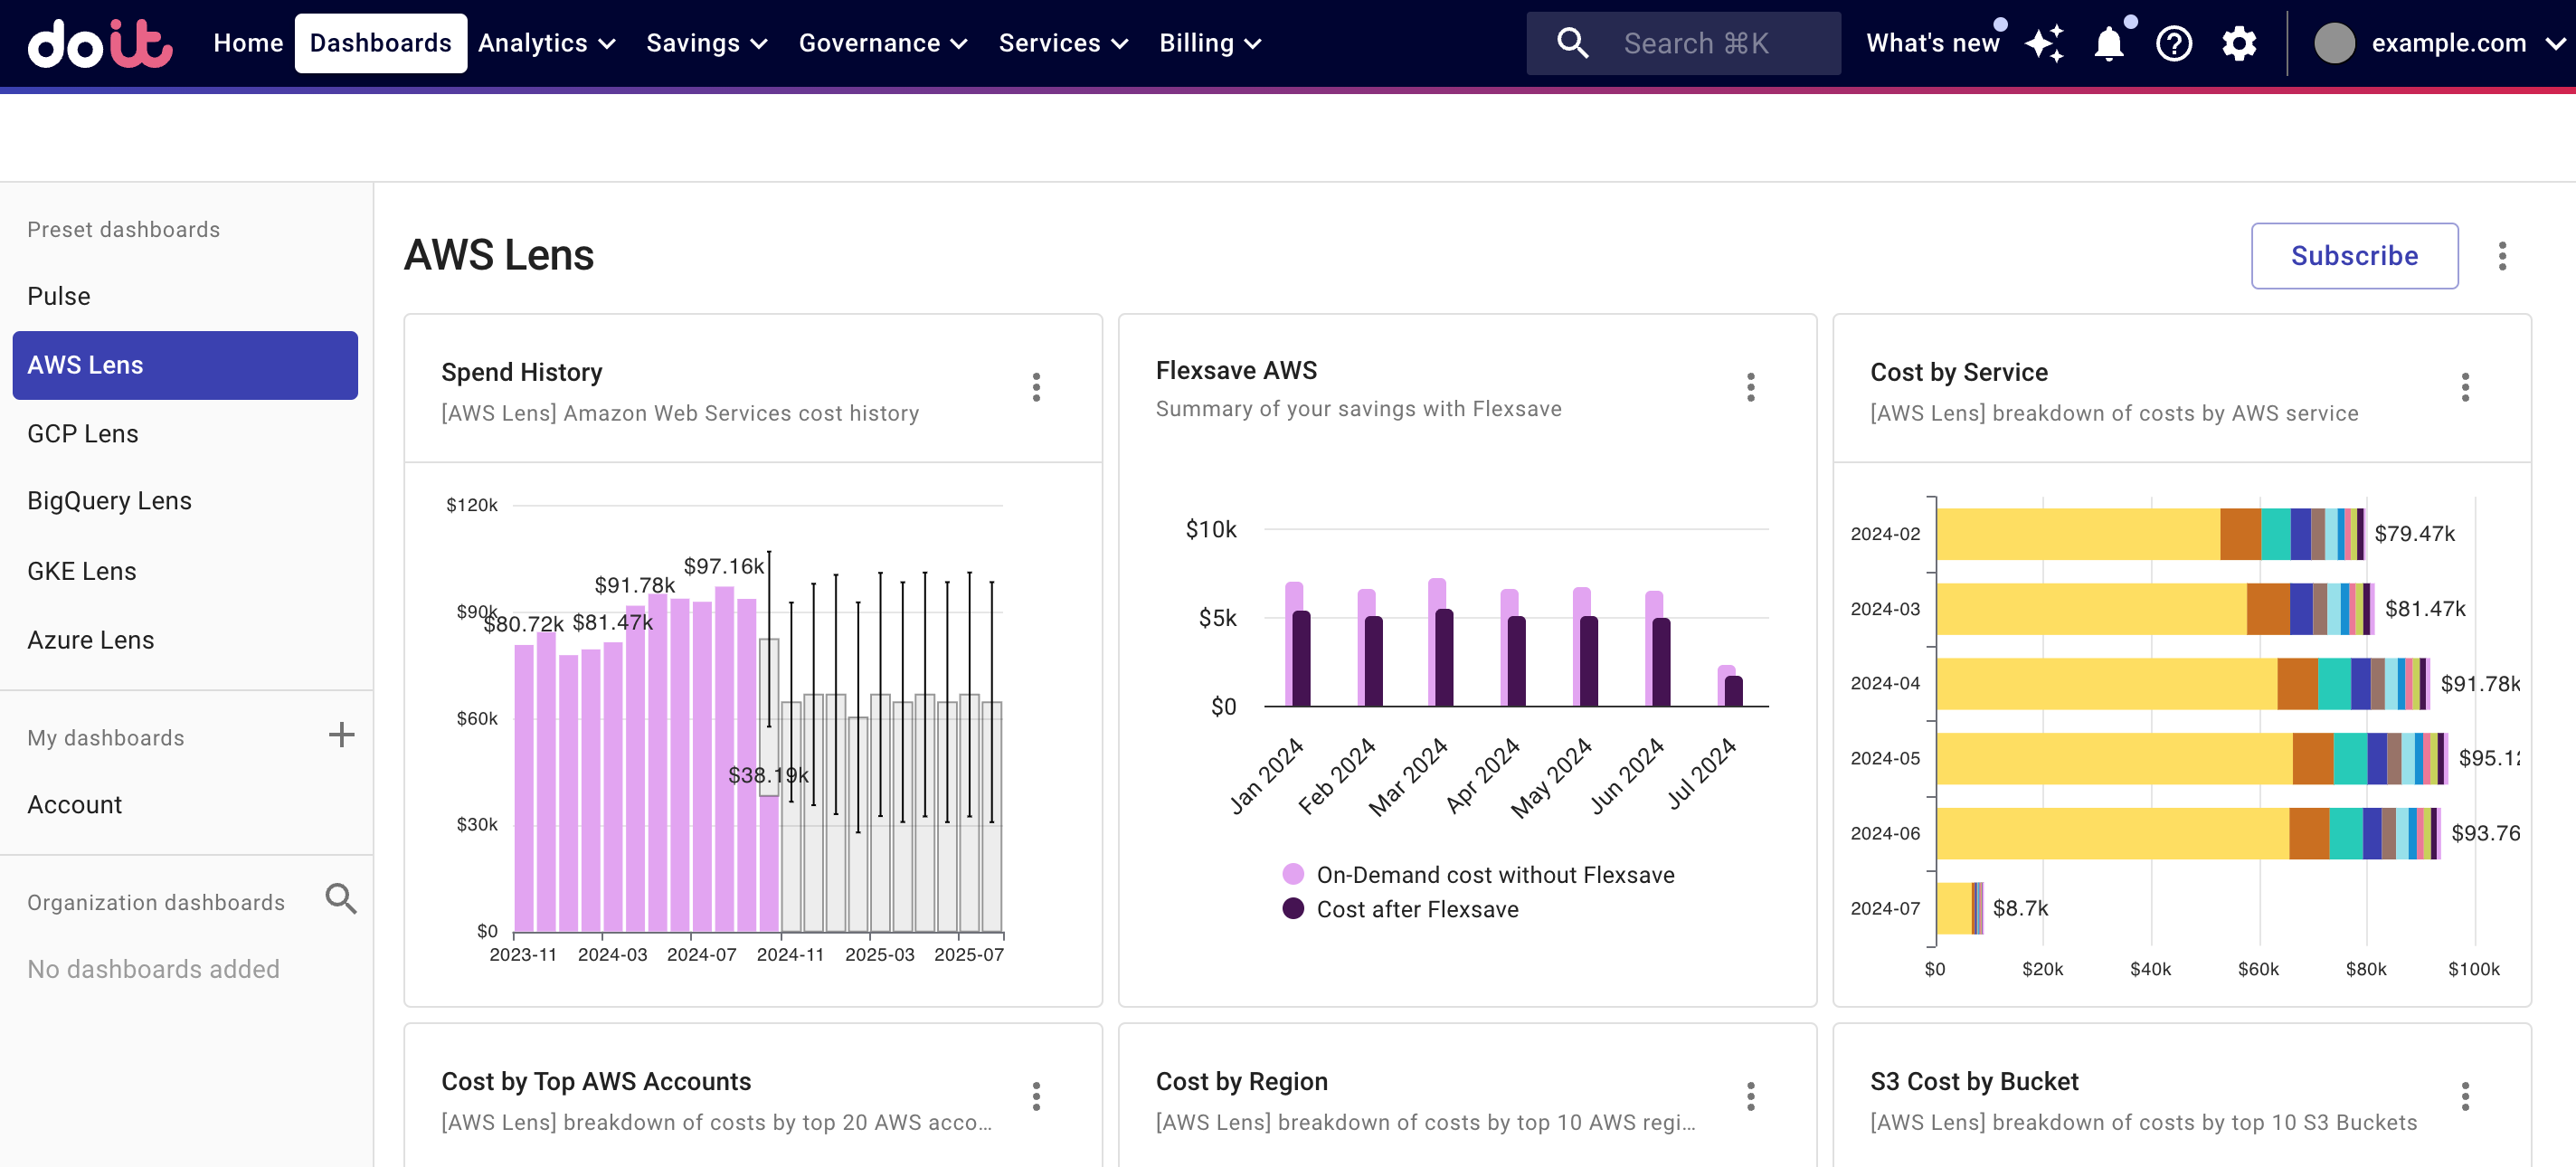This screenshot has width=2576, height=1167.
Task: Click the Cost by Service widget title
Action: pyautogui.click(x=1958, y=372)
